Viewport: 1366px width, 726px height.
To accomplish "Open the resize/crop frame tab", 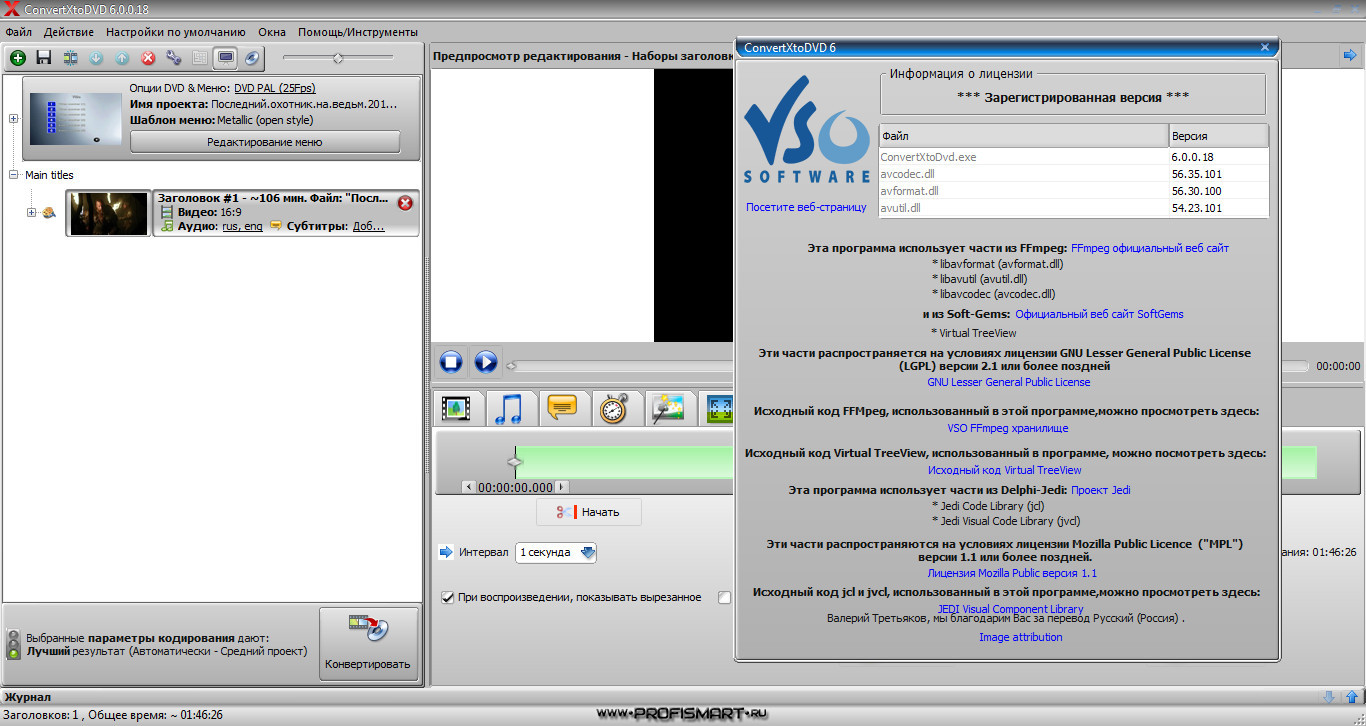I will coord(718,408).
